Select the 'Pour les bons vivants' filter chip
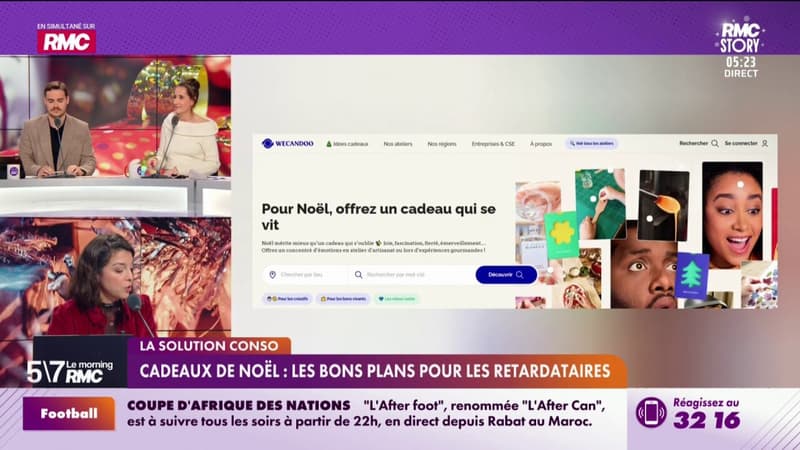The height and width of the screenshot is (450, 800). tap(343, 298)
